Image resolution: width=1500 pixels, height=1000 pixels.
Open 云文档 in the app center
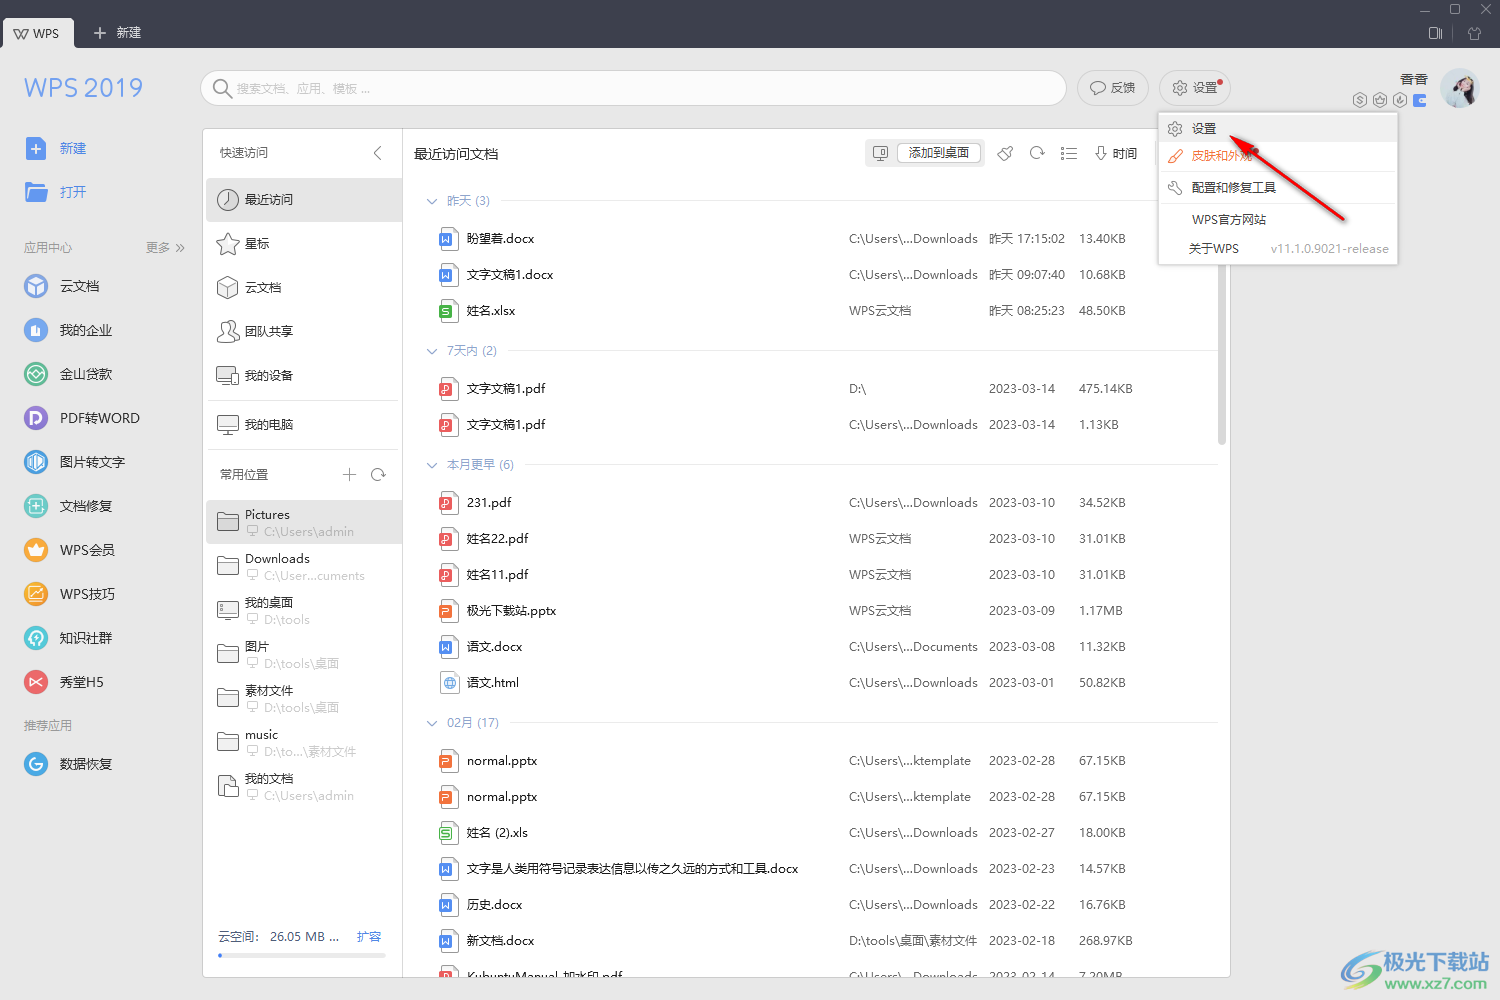click(x=62, y=286)
